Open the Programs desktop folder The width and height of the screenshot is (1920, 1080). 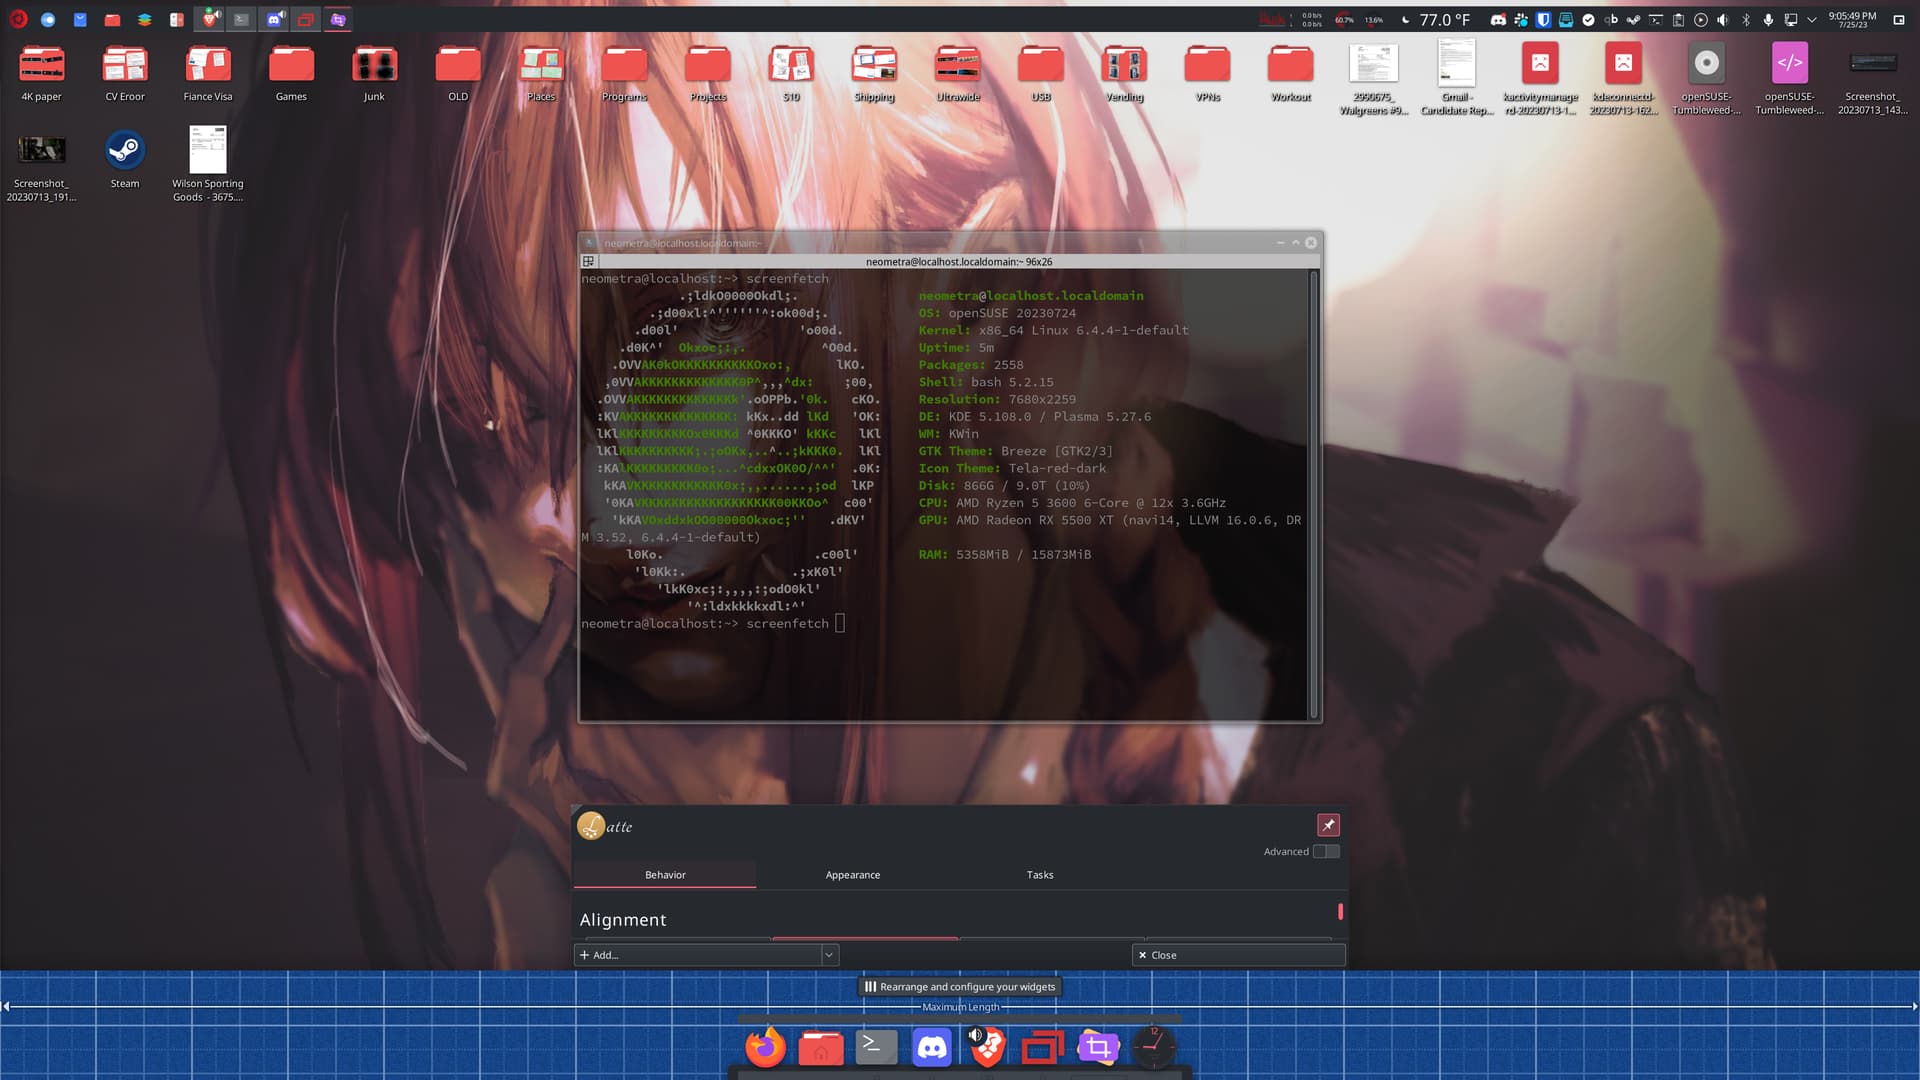pyautogui.click(x=624, y=73)
